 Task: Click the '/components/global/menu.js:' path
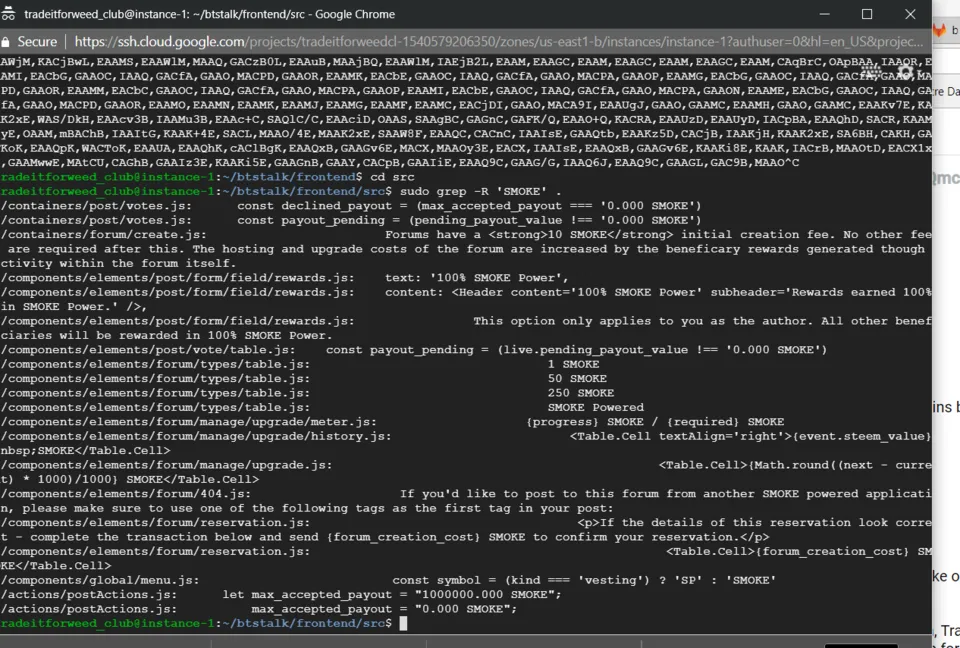[100, 580]
